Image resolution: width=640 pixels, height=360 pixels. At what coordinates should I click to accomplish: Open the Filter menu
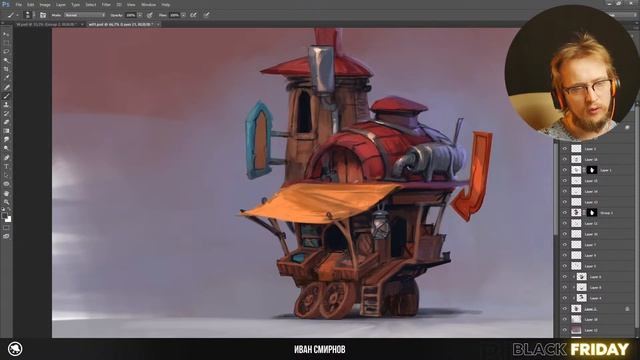click(x=106, y=4)
